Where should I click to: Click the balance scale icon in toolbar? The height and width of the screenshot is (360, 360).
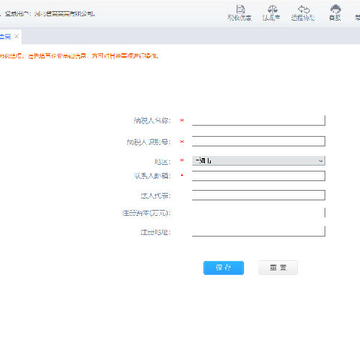point(272,9)
